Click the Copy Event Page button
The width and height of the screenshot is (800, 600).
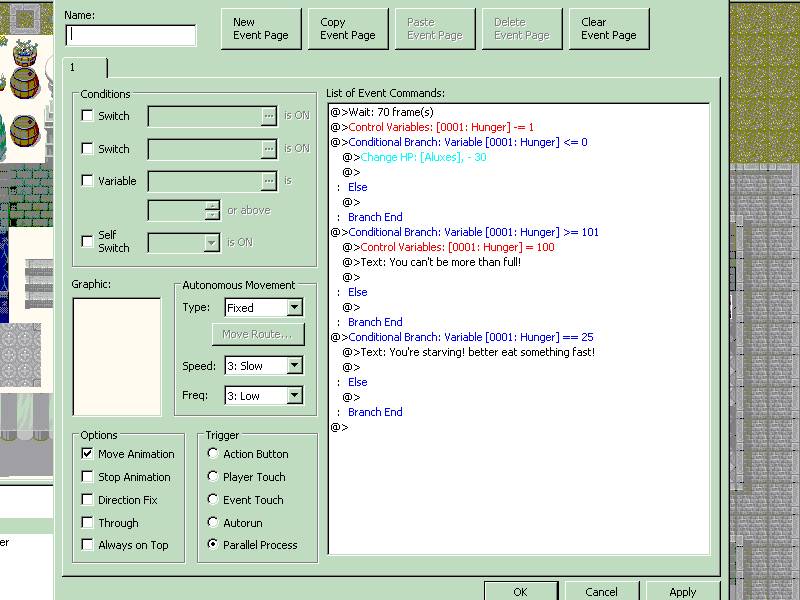coord(347,29)
